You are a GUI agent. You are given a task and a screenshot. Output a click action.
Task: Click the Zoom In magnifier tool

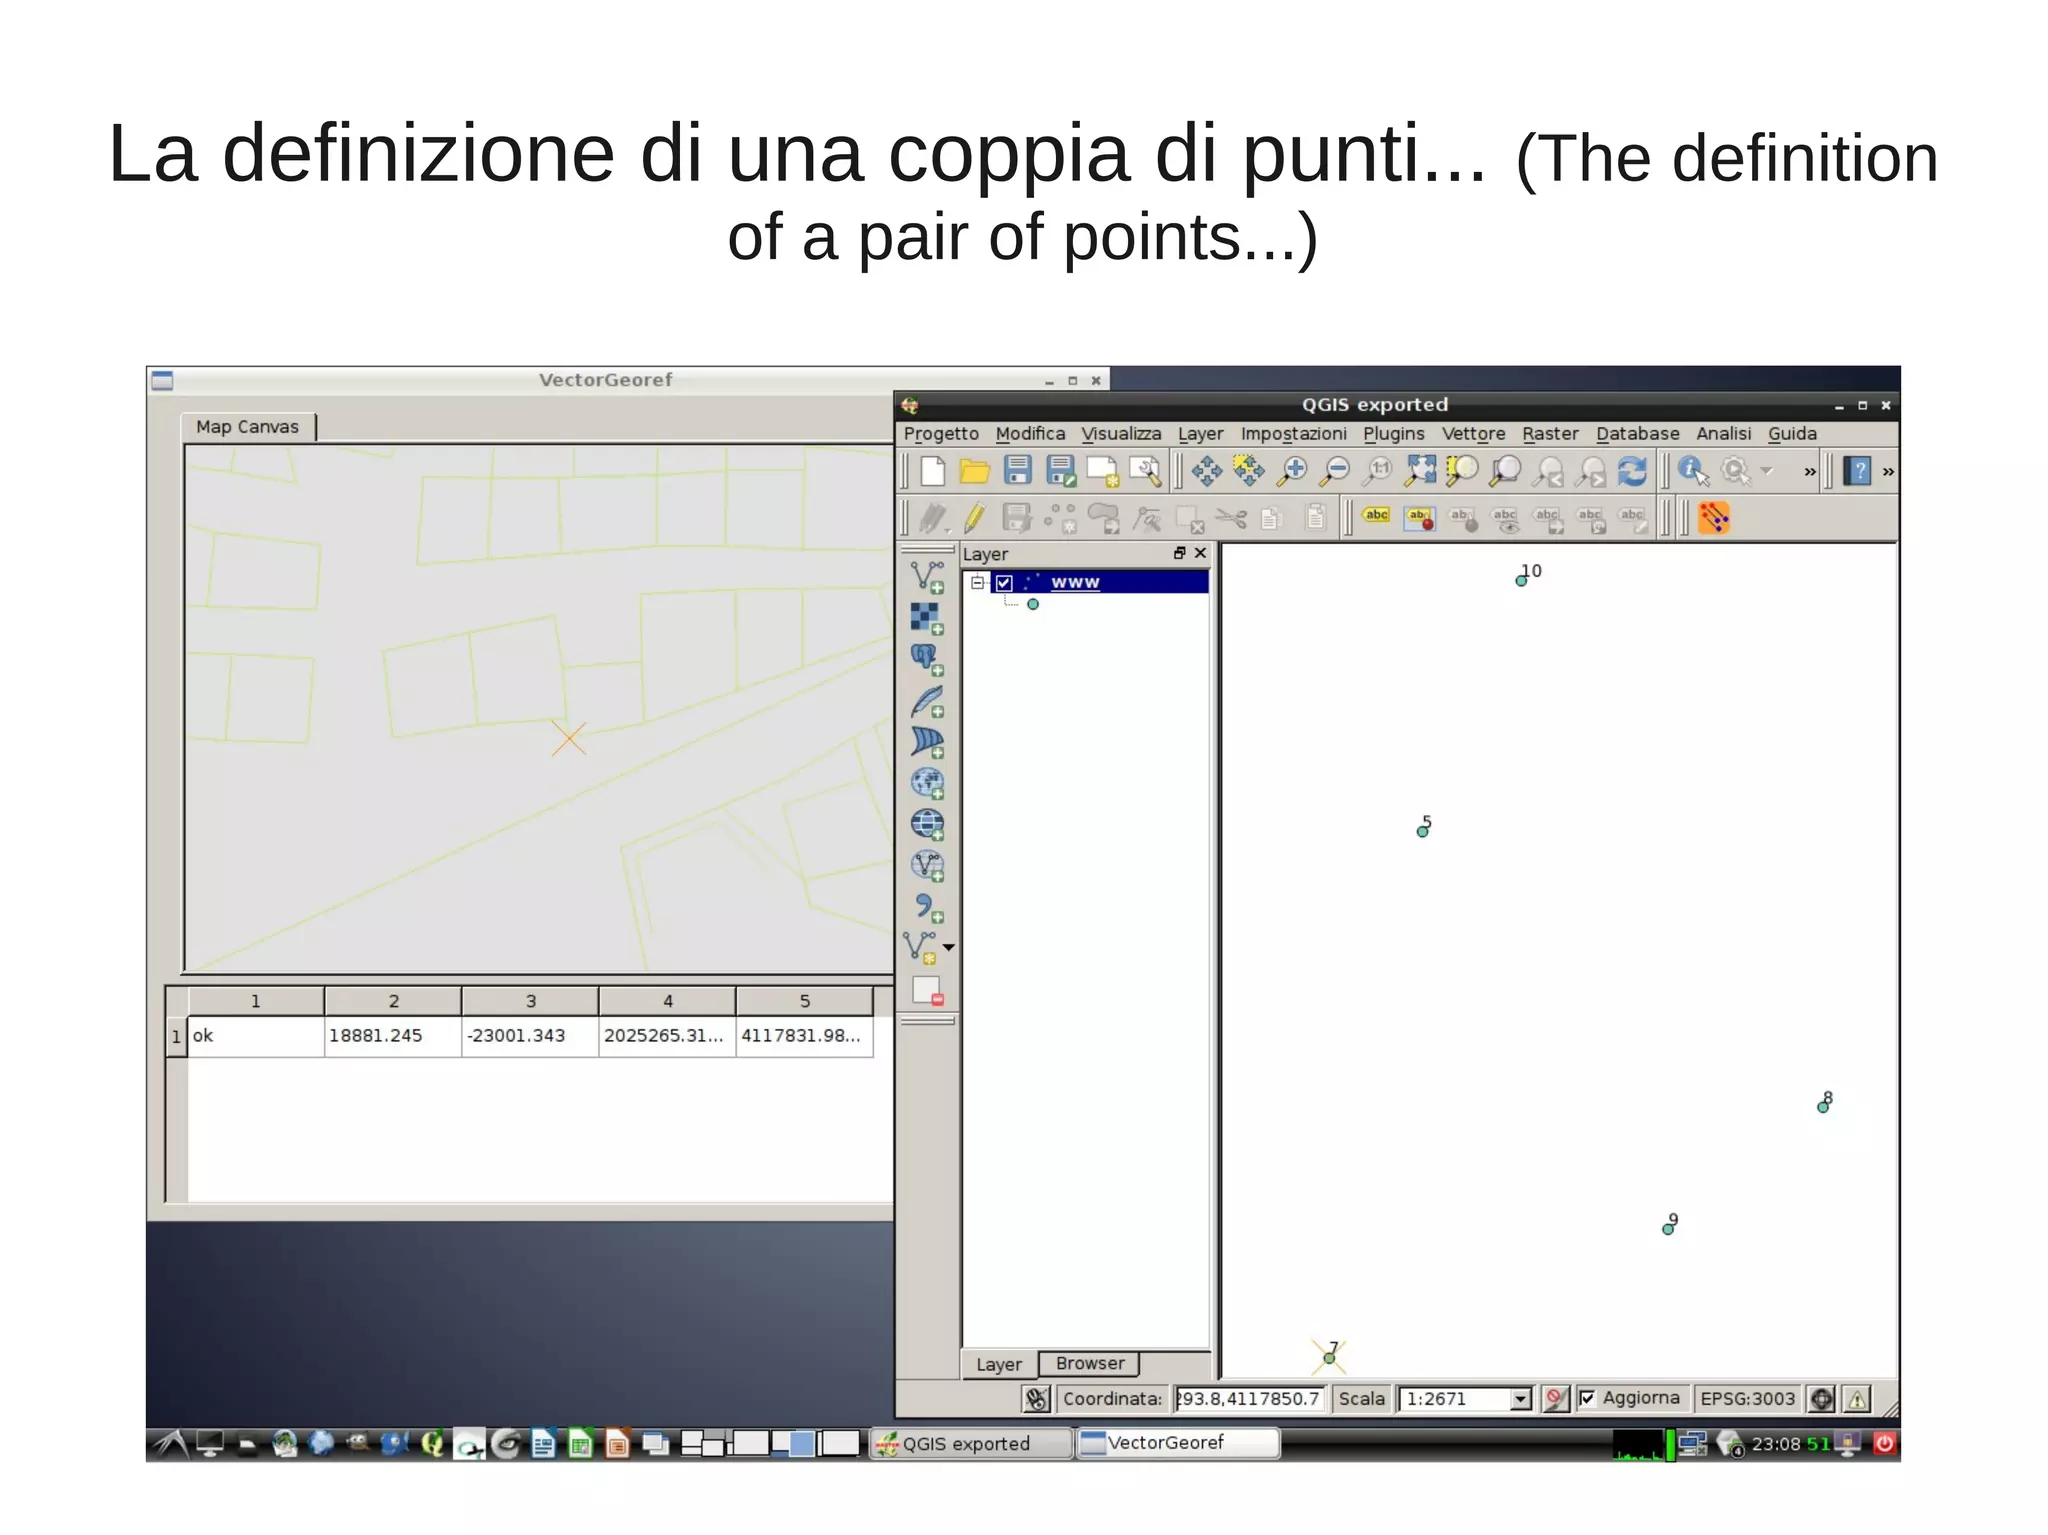pyautogui.click(x=1292, y=471)
